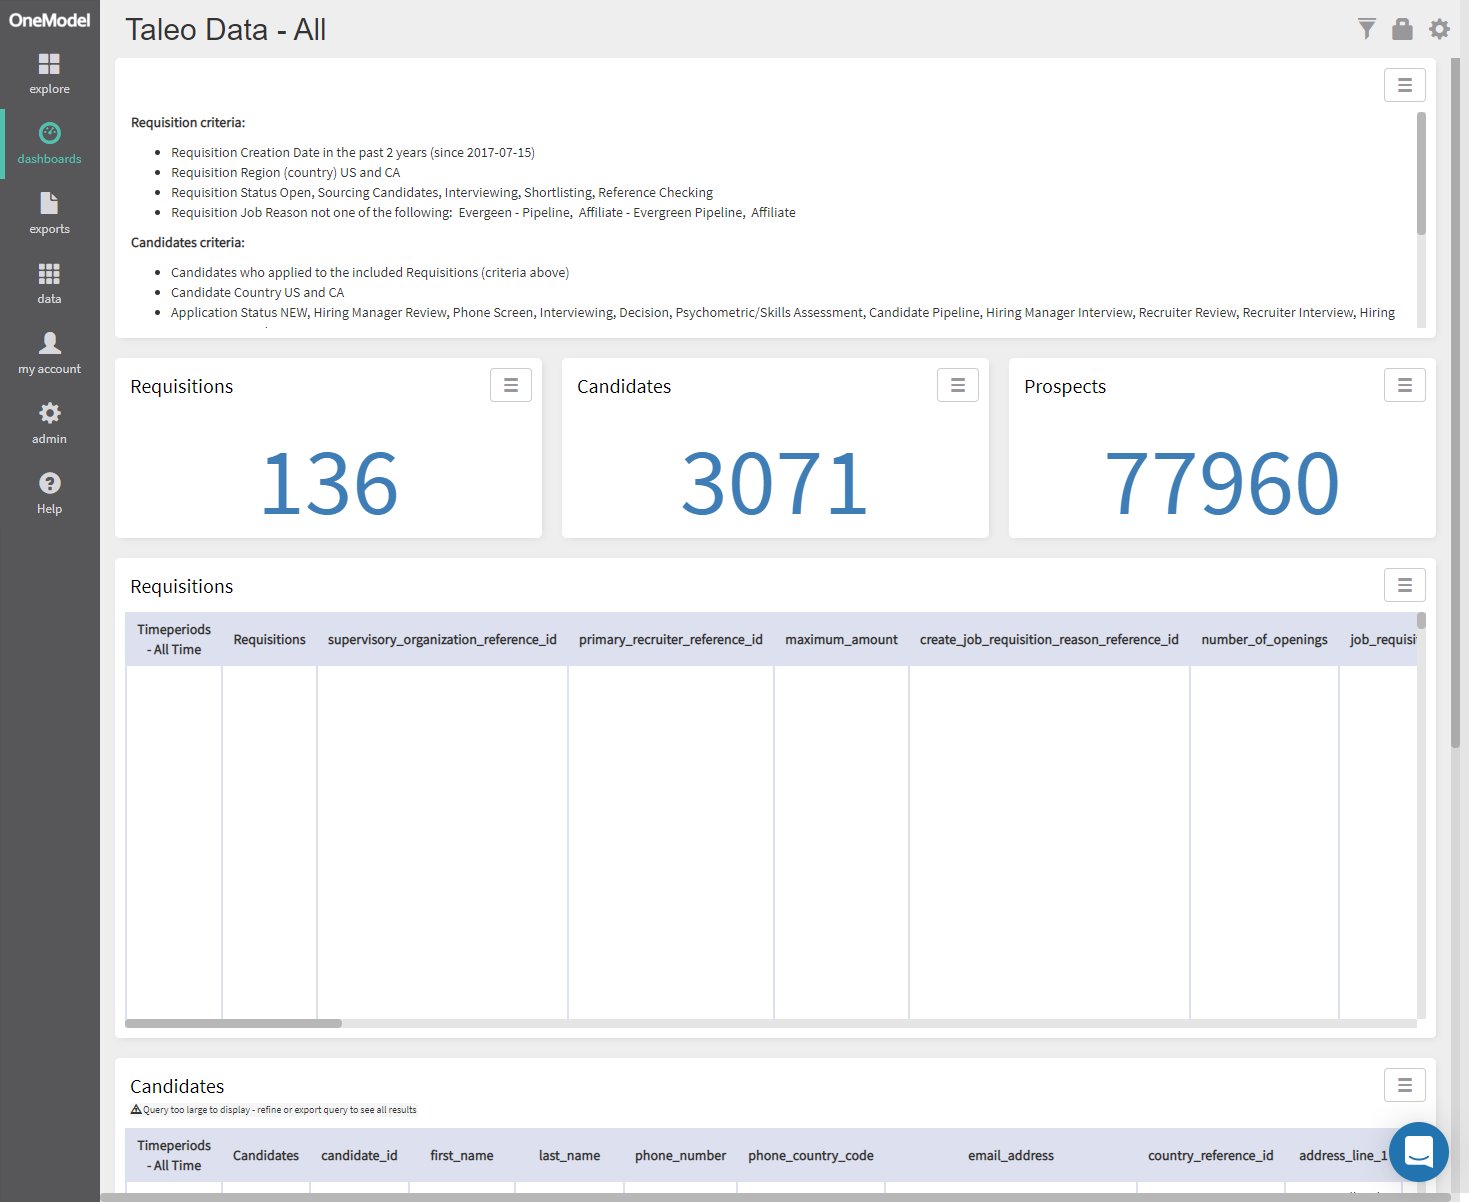Open Prospects metric tile menu
Screen dimensions: 1469x1202
(x=1404, y=385)
